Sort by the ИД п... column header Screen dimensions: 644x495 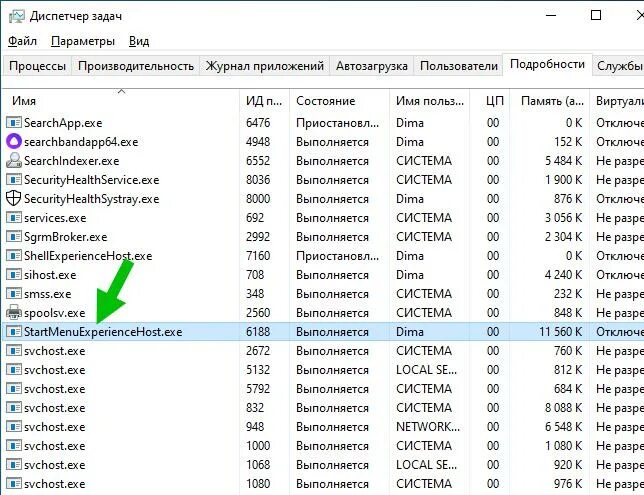pyautogui.click(x=264, y=101)
